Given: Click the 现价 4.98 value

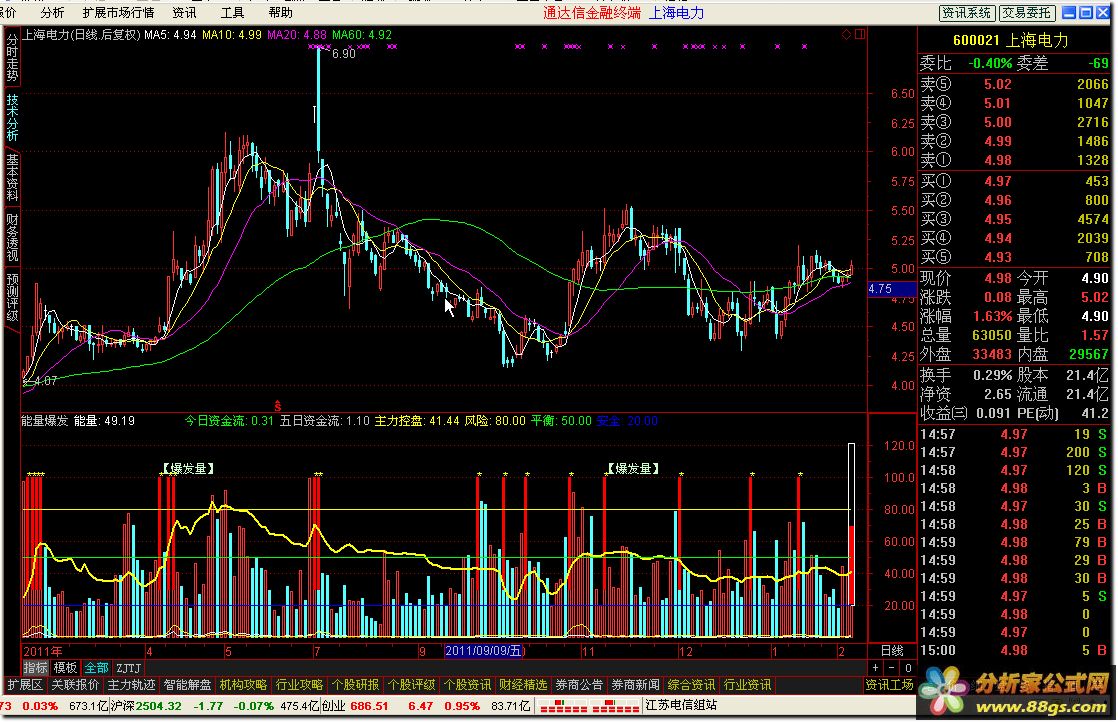Looking at the screenshot, I should point(998,279).
